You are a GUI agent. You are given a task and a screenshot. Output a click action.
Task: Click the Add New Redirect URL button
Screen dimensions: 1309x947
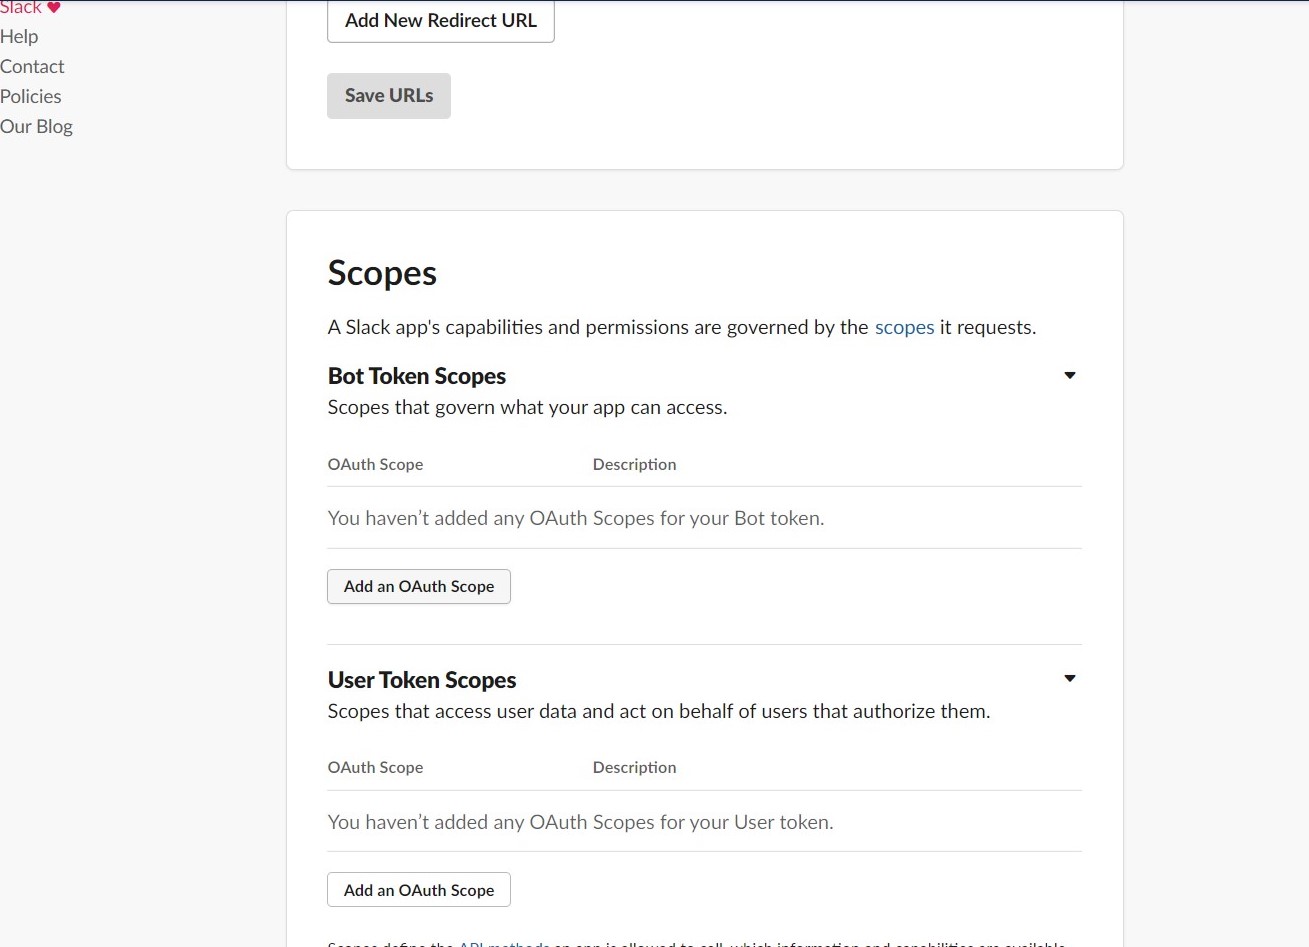pos(440,21)
